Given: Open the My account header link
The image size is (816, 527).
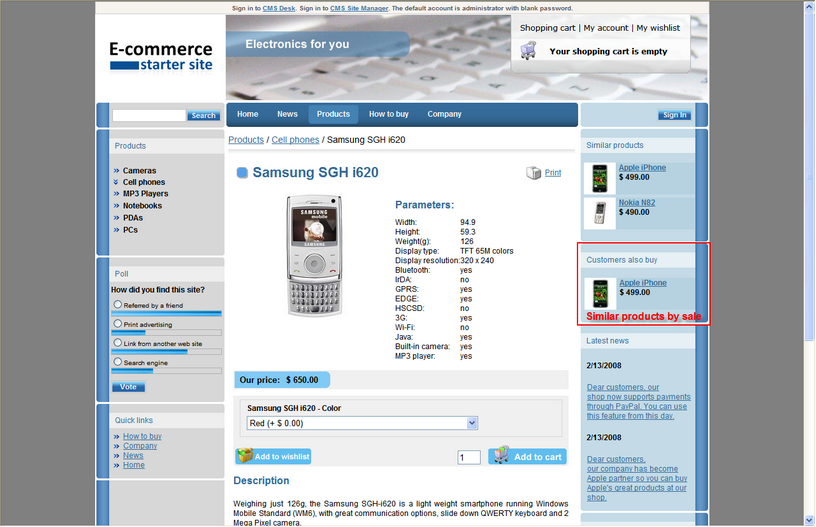Looking at the screenshot, I should (x=606, y=28).
